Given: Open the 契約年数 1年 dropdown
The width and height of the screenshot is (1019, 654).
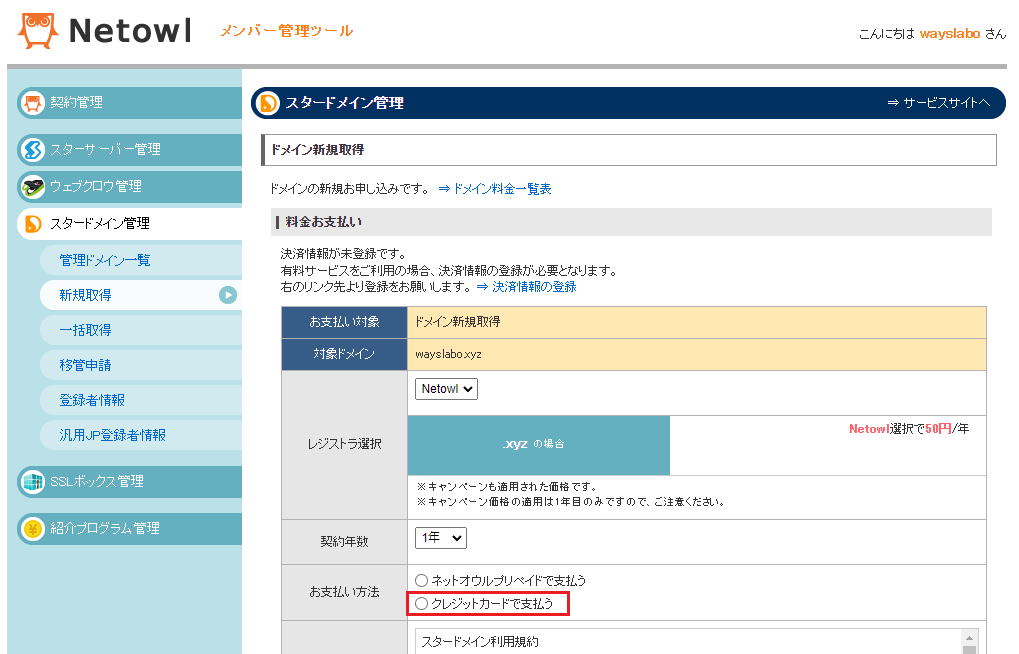Looking at the screenshot, I should point(441,538).
